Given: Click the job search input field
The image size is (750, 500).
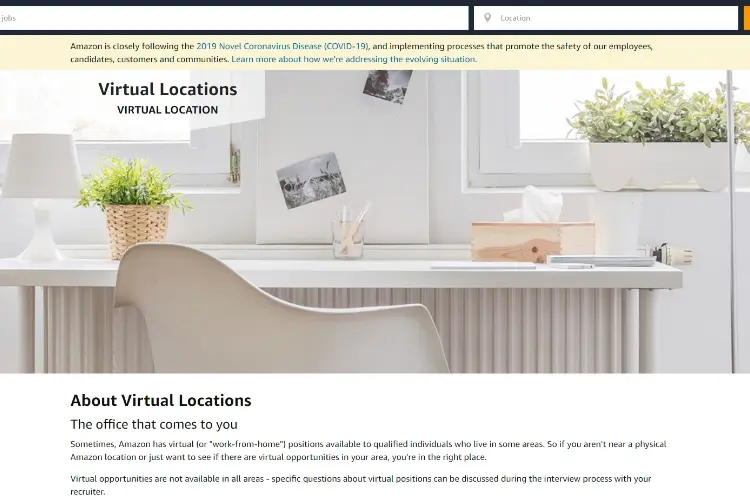Looking at the screenshot, I should (234, 18).
